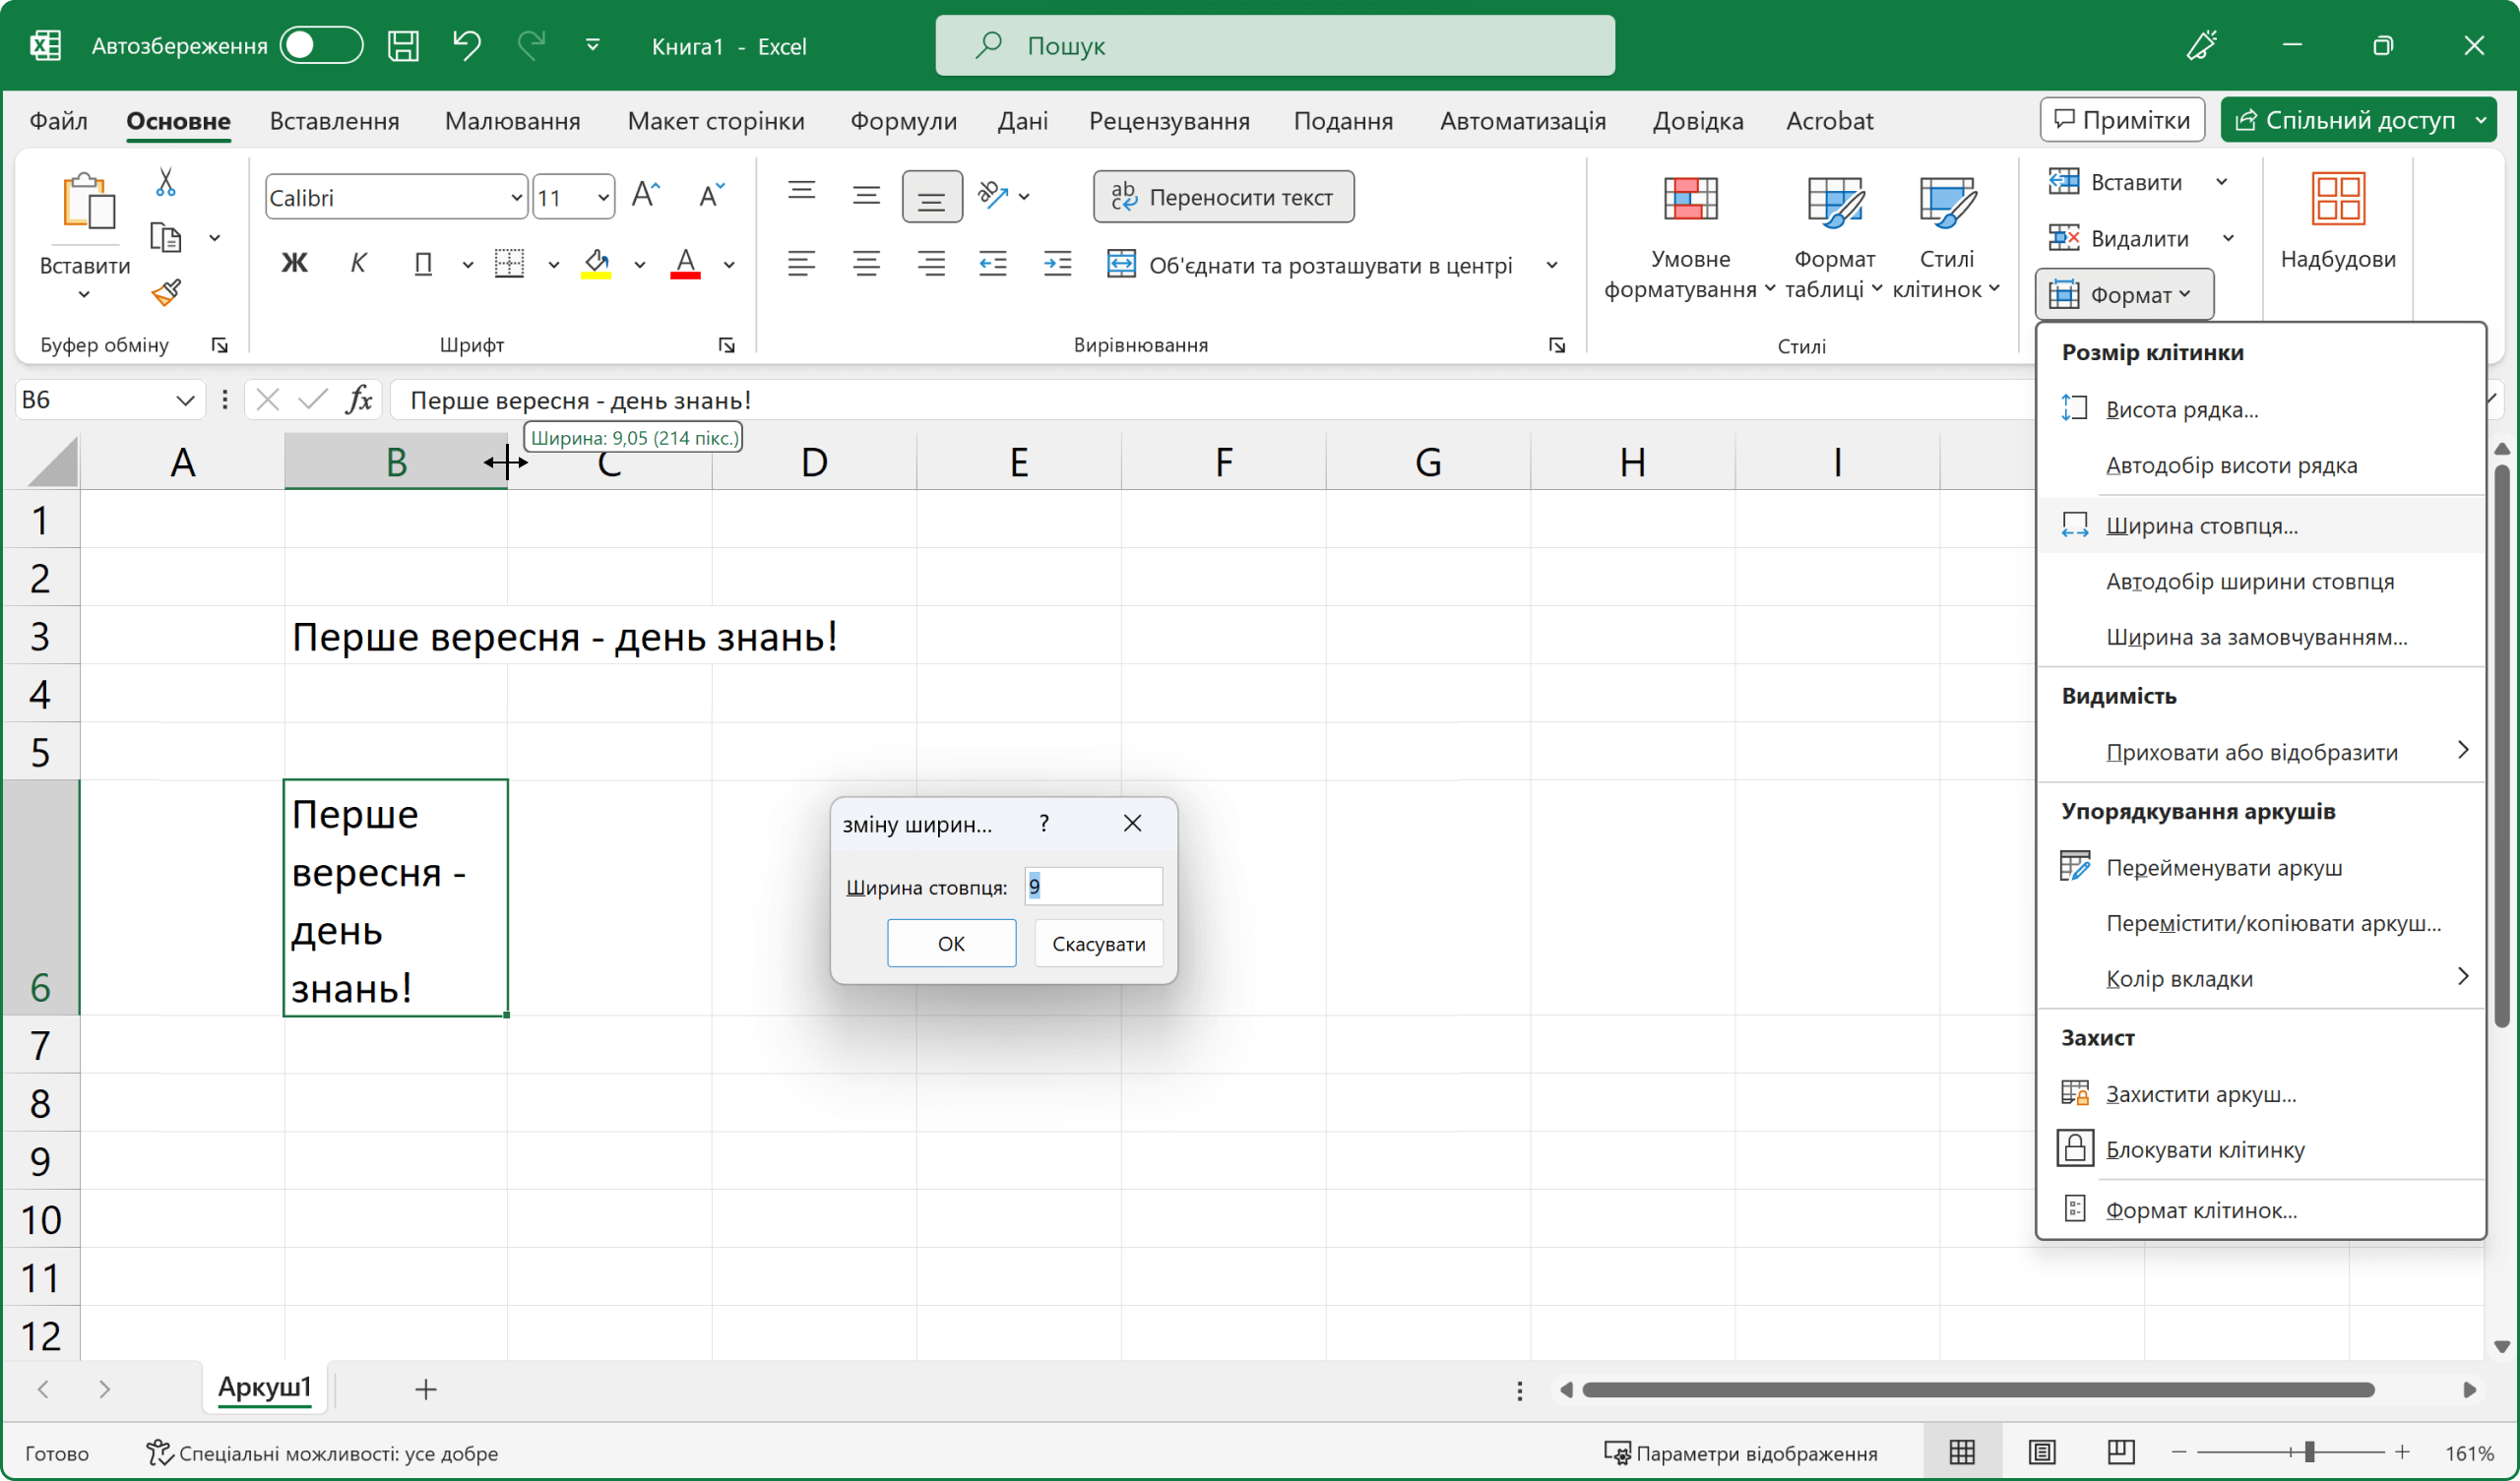Screen dimensions: 2520x1481
Task: Click the Cut scissors icon
Action: point(166,182)
